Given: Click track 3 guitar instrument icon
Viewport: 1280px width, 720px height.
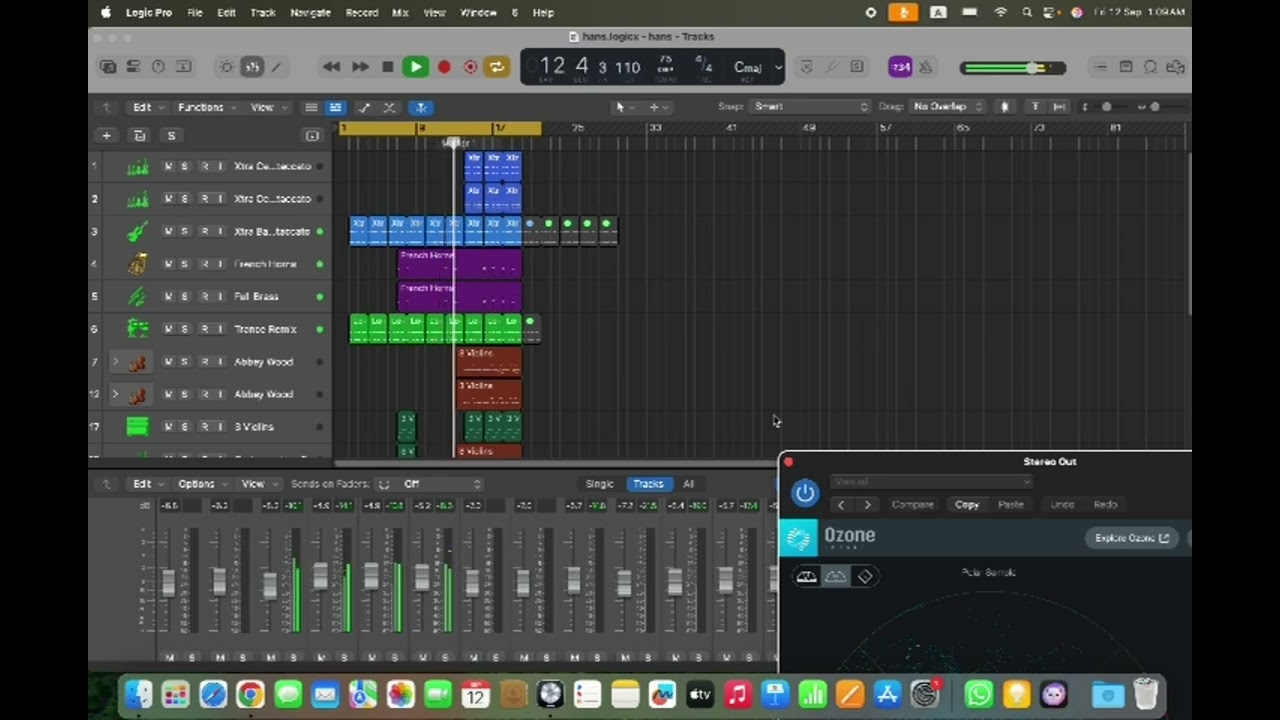Looking at the screenshot, I should point(137,231).
